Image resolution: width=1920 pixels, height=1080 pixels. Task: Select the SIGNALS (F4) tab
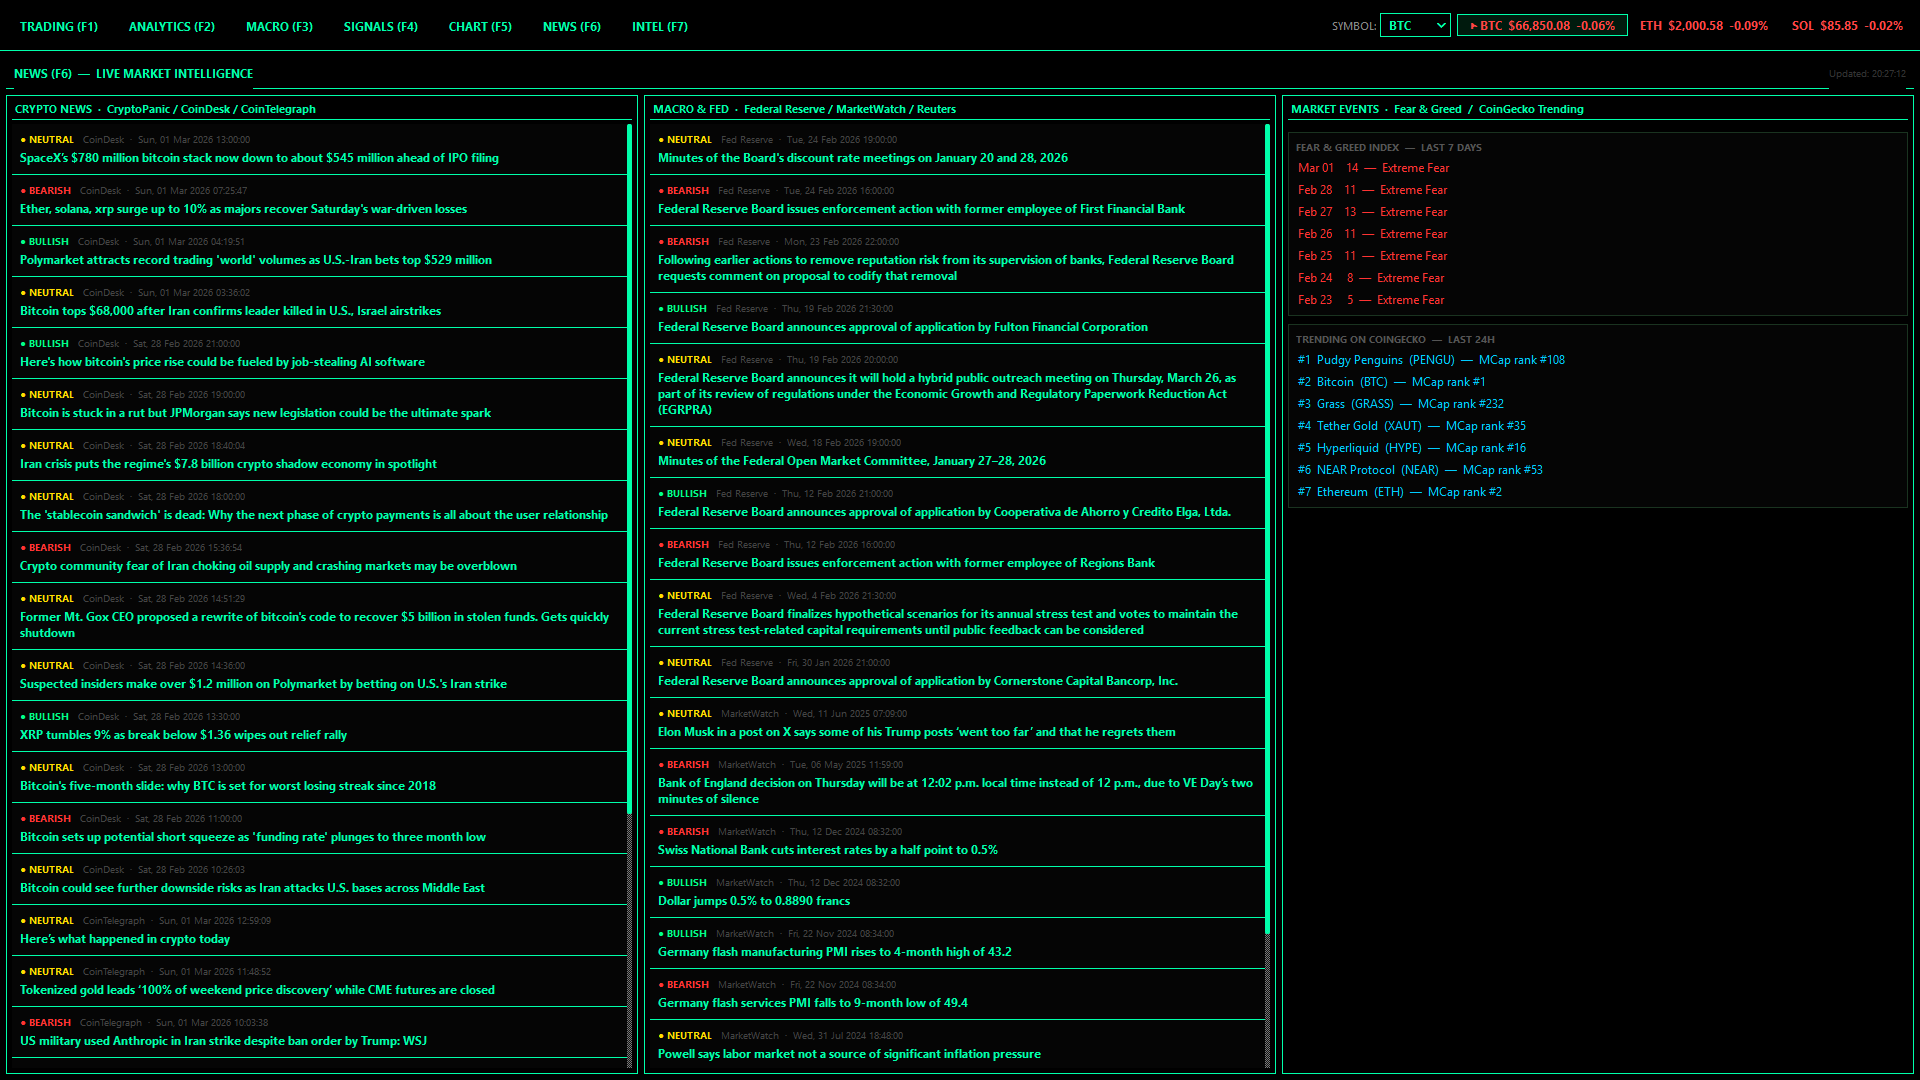380,27
